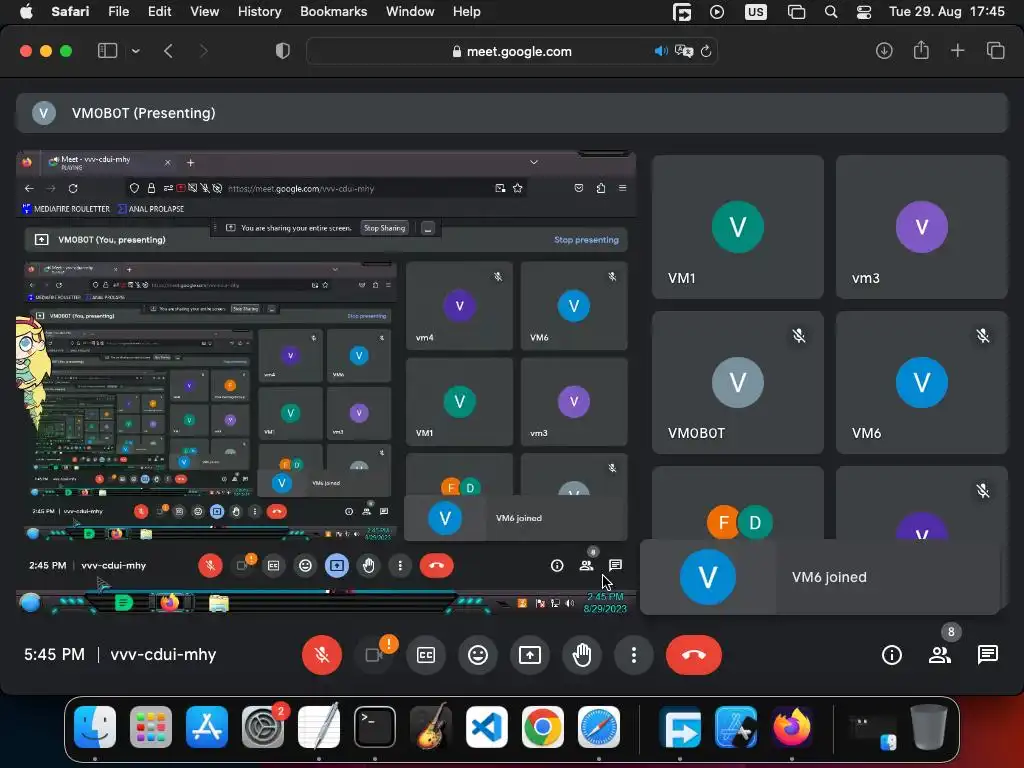Raise your hand in the meeting
Image resolution: width=1024 pixels, height=768 pixels.
[x=582, y=654]
